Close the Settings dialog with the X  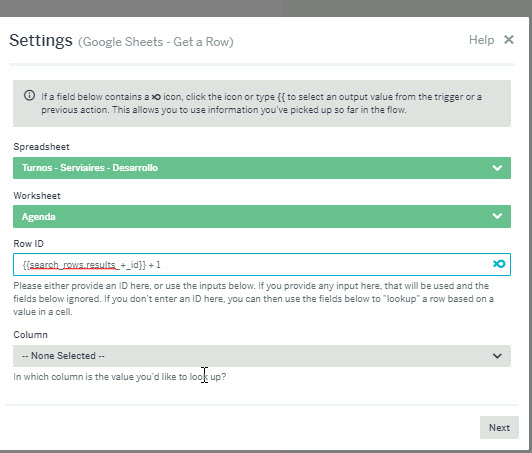click(x=509, y=40)
